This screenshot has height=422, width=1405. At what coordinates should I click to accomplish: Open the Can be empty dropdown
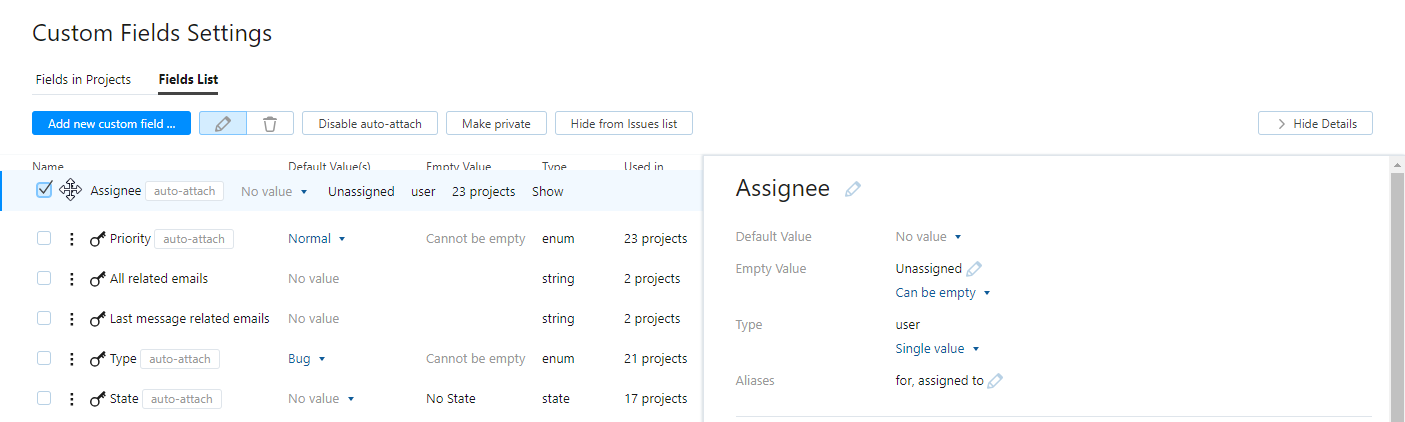(942, 293)
